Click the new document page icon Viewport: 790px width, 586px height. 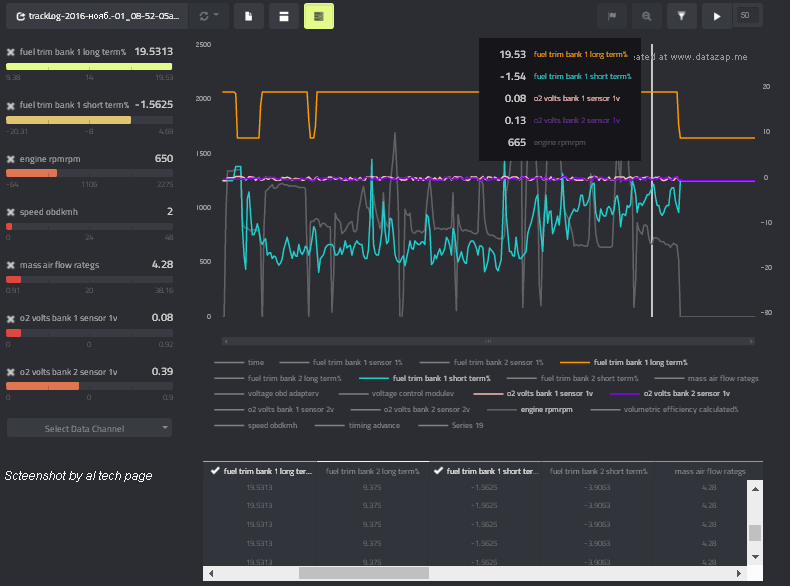point(249,16)
